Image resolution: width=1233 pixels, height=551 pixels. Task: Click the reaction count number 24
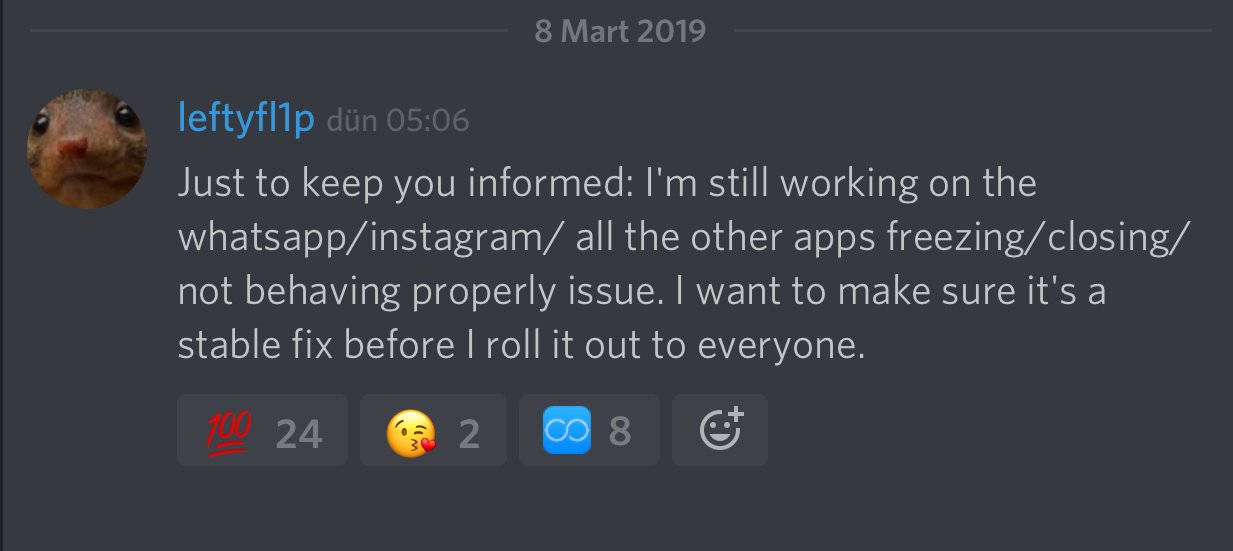tap(298, 433)
